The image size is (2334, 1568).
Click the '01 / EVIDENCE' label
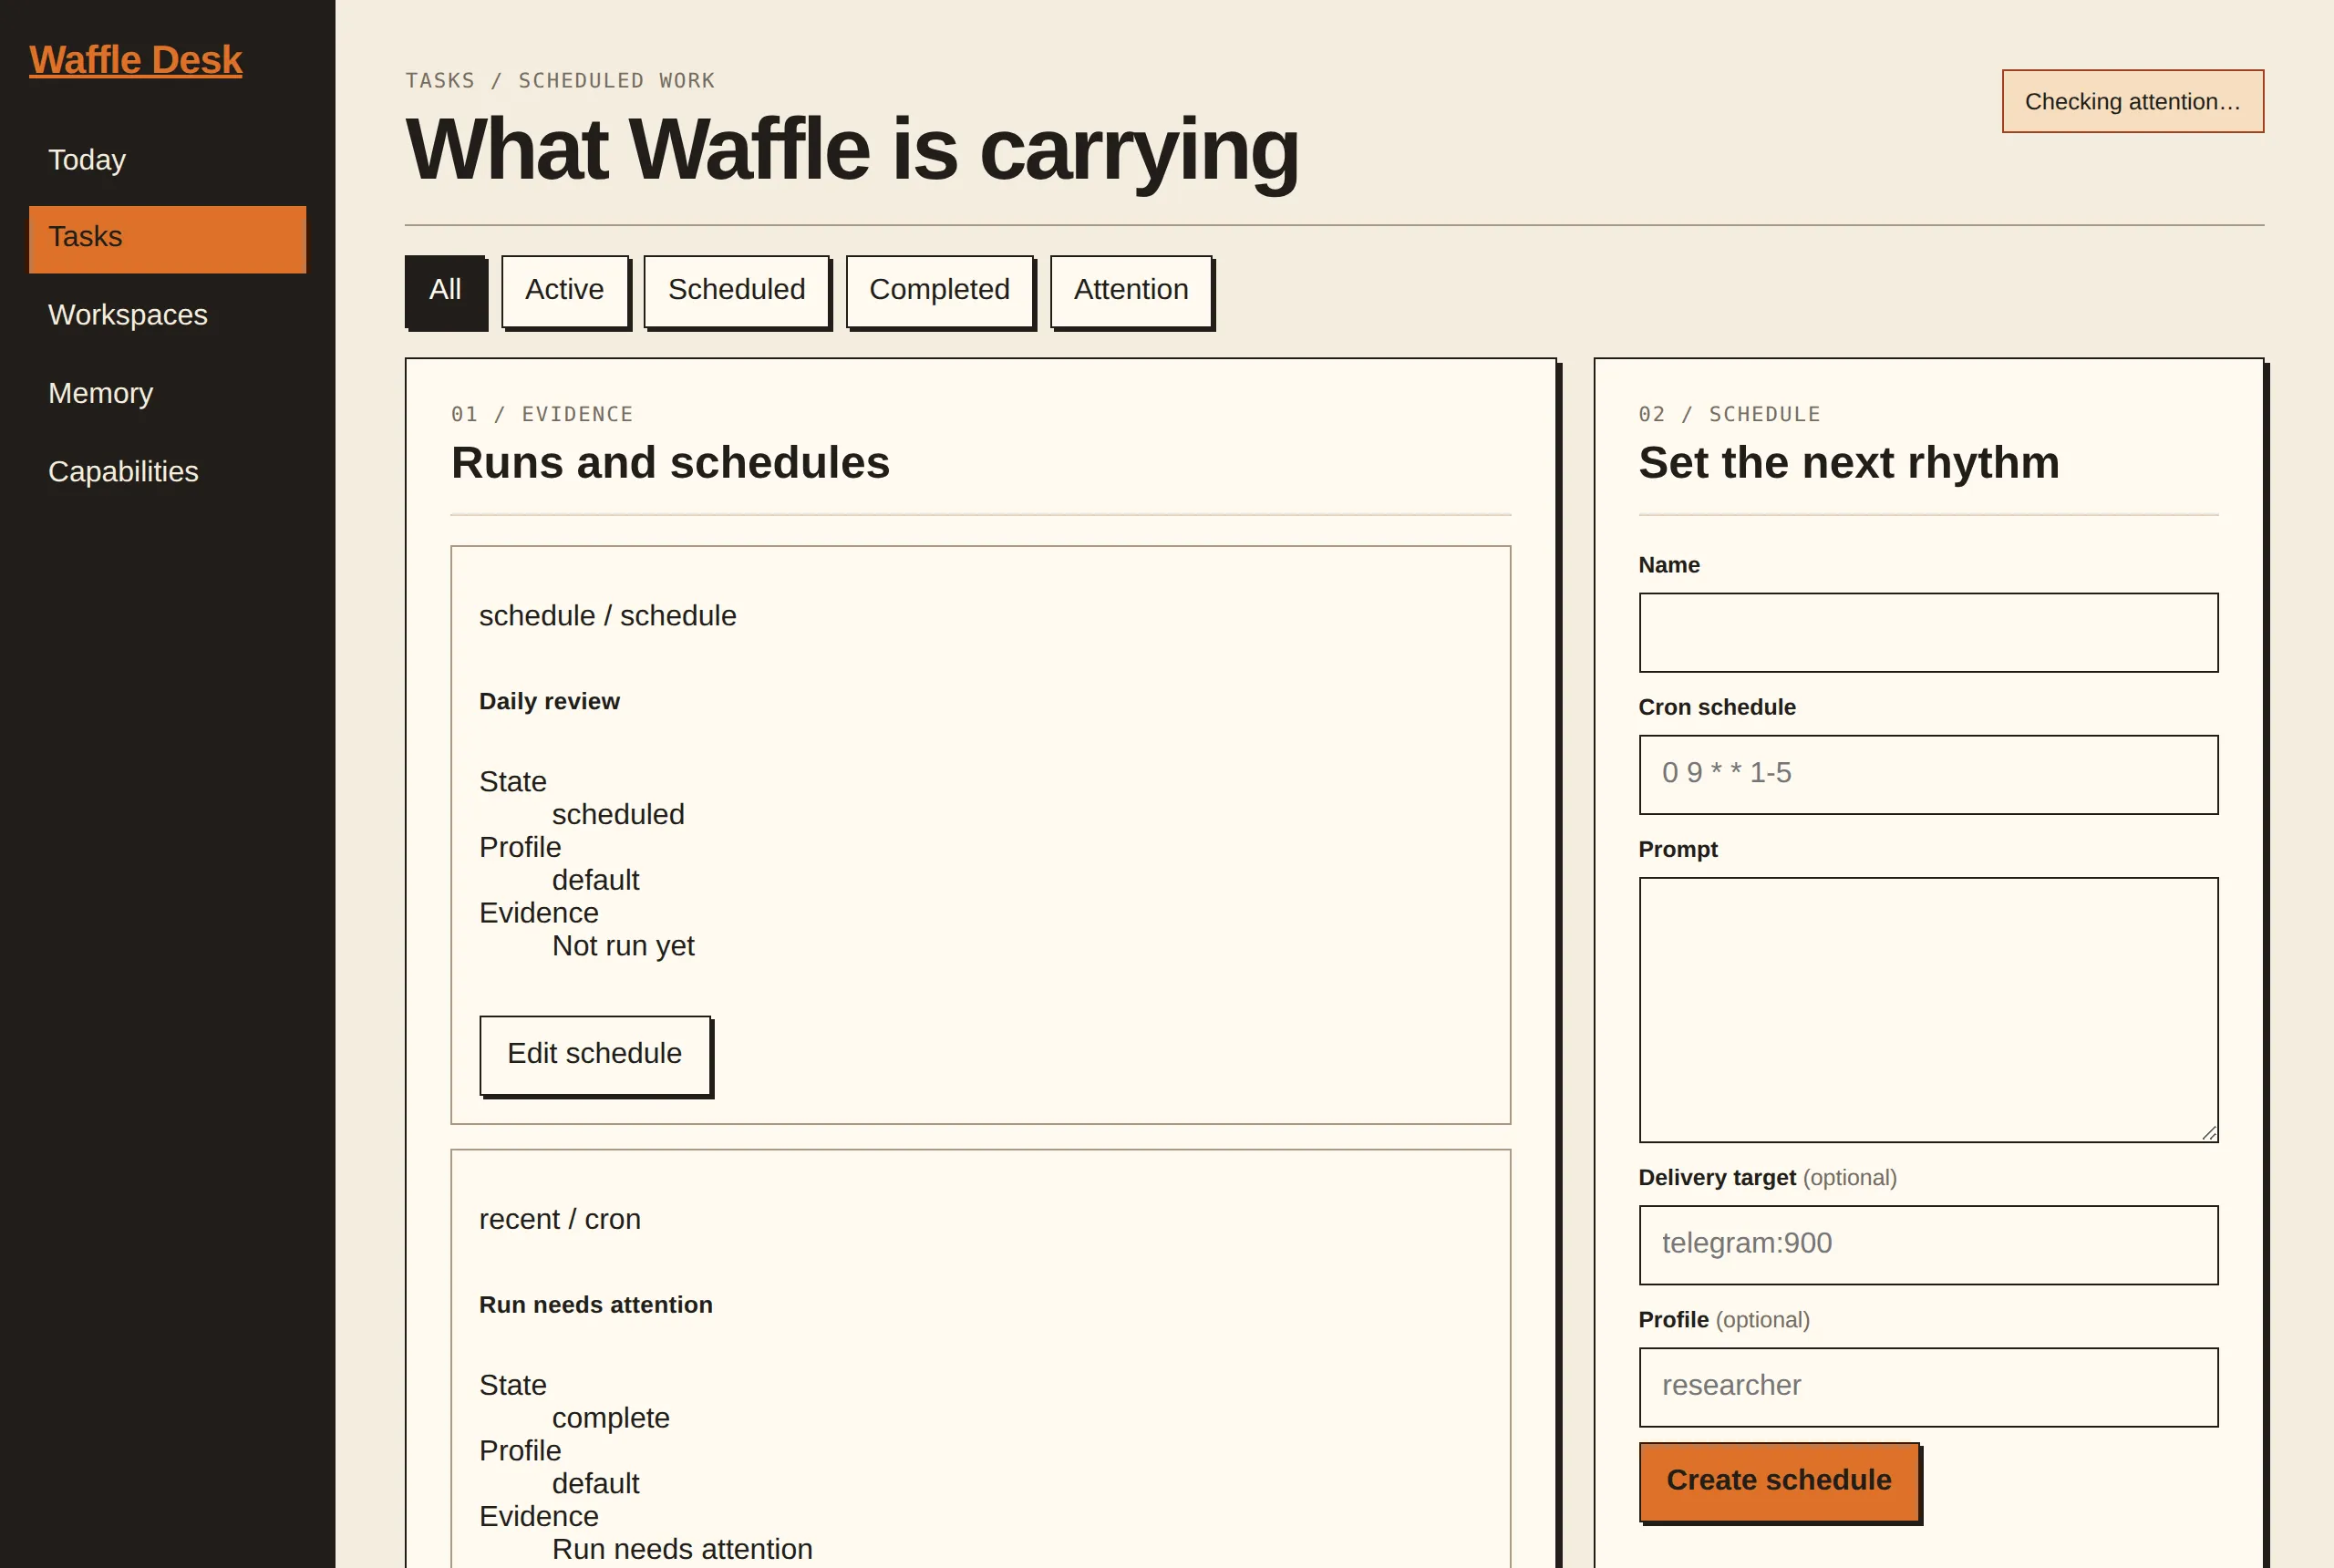[x=542, y=414]
